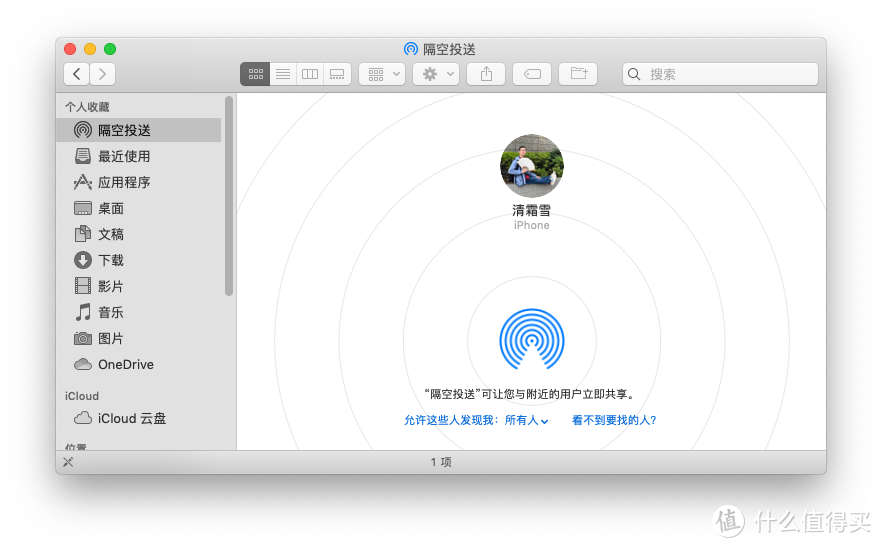Image resolution: width=882 pixels, height=548 pixels.
Task: Open the group-by arrangement dropdown
Action: point(382,74)
